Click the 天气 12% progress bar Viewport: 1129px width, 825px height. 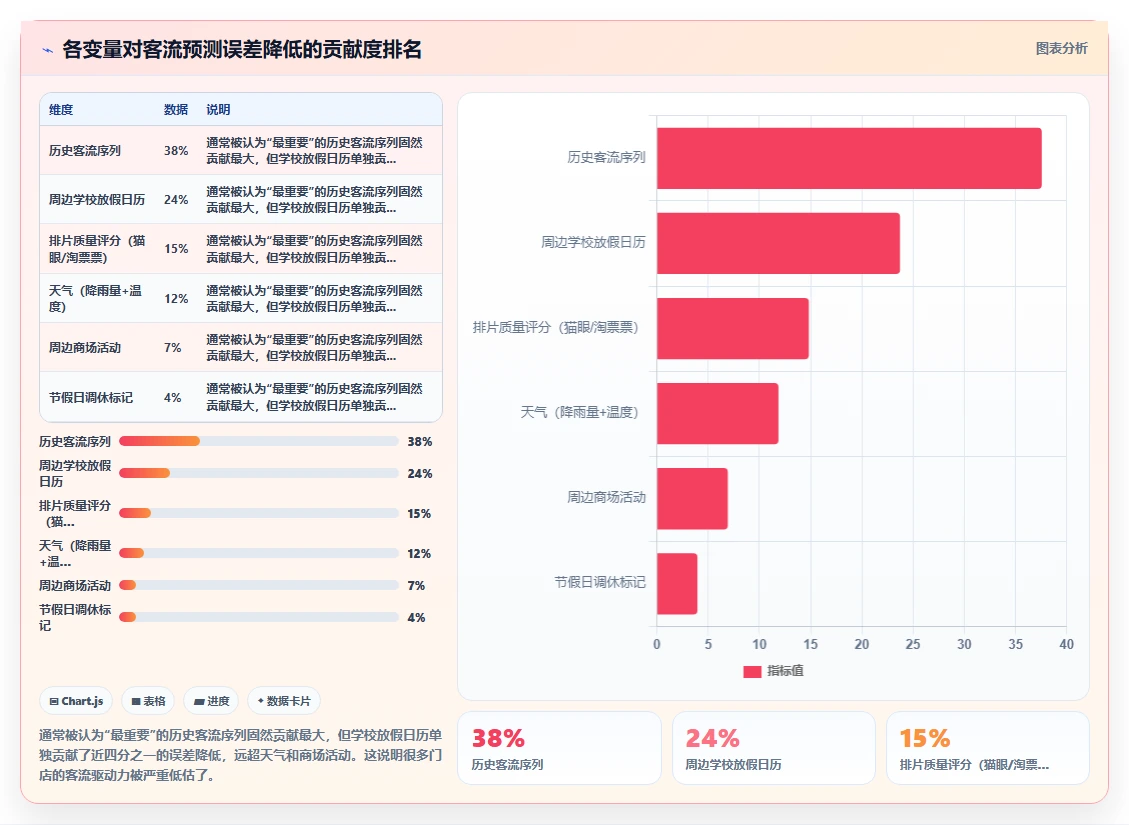coord(258,553)
